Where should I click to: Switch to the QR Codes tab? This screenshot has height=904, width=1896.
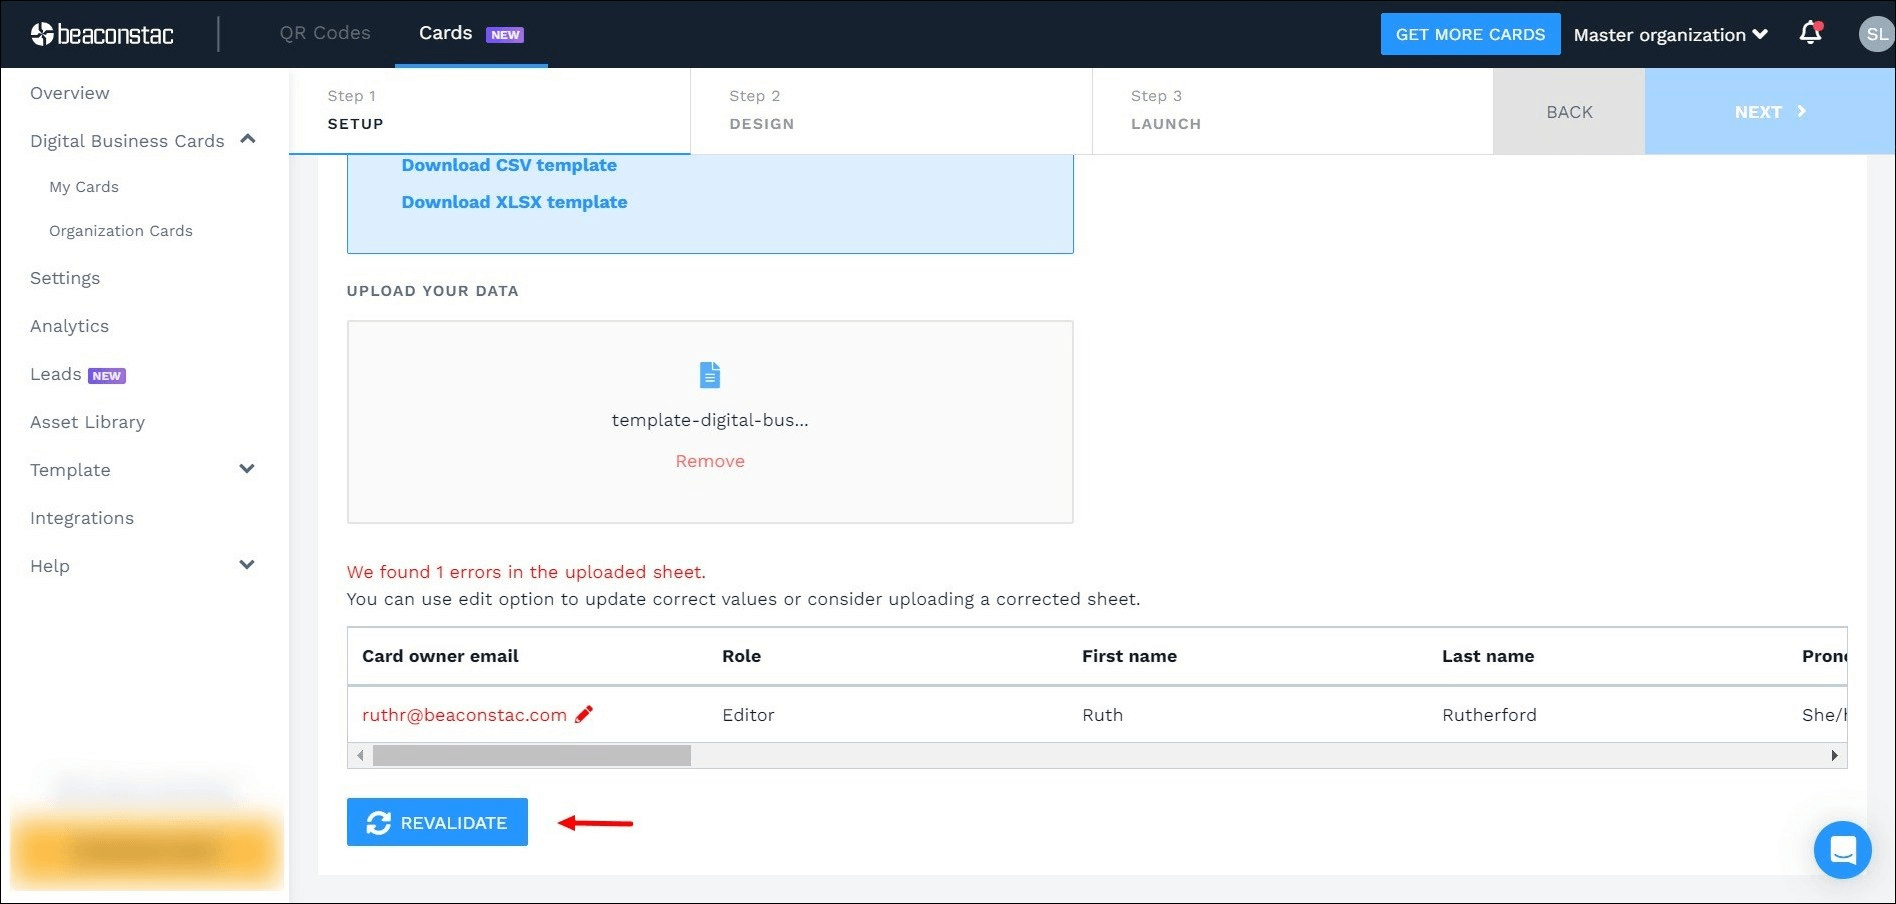tap(325, 33)
